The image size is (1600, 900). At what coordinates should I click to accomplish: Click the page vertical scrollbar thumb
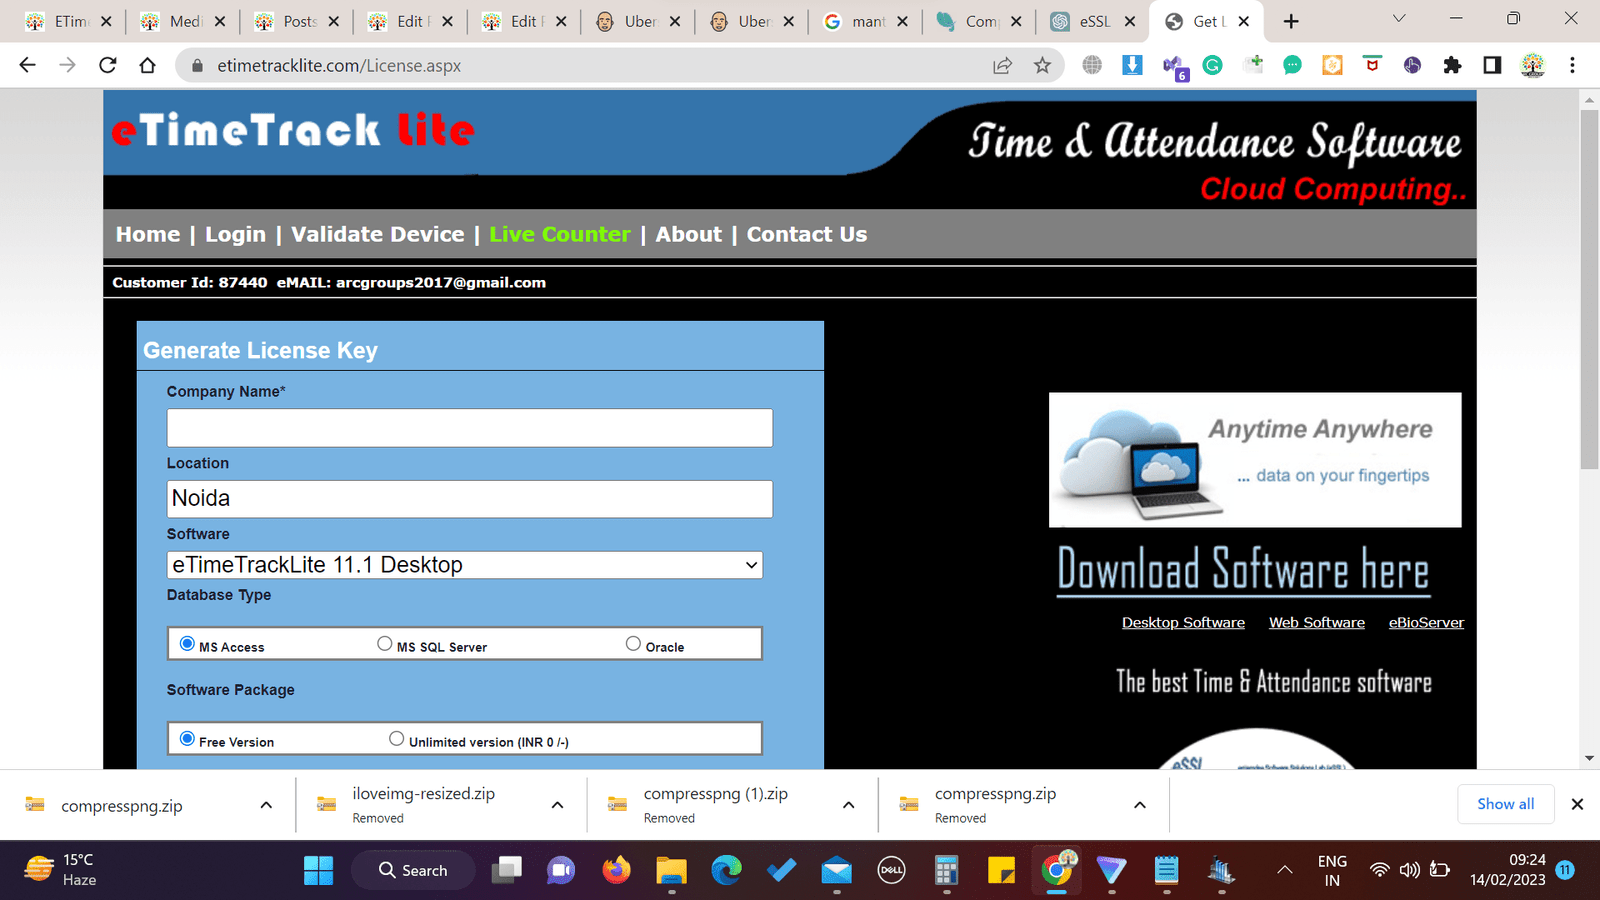pyautogui.click(x=1589, y=288)
